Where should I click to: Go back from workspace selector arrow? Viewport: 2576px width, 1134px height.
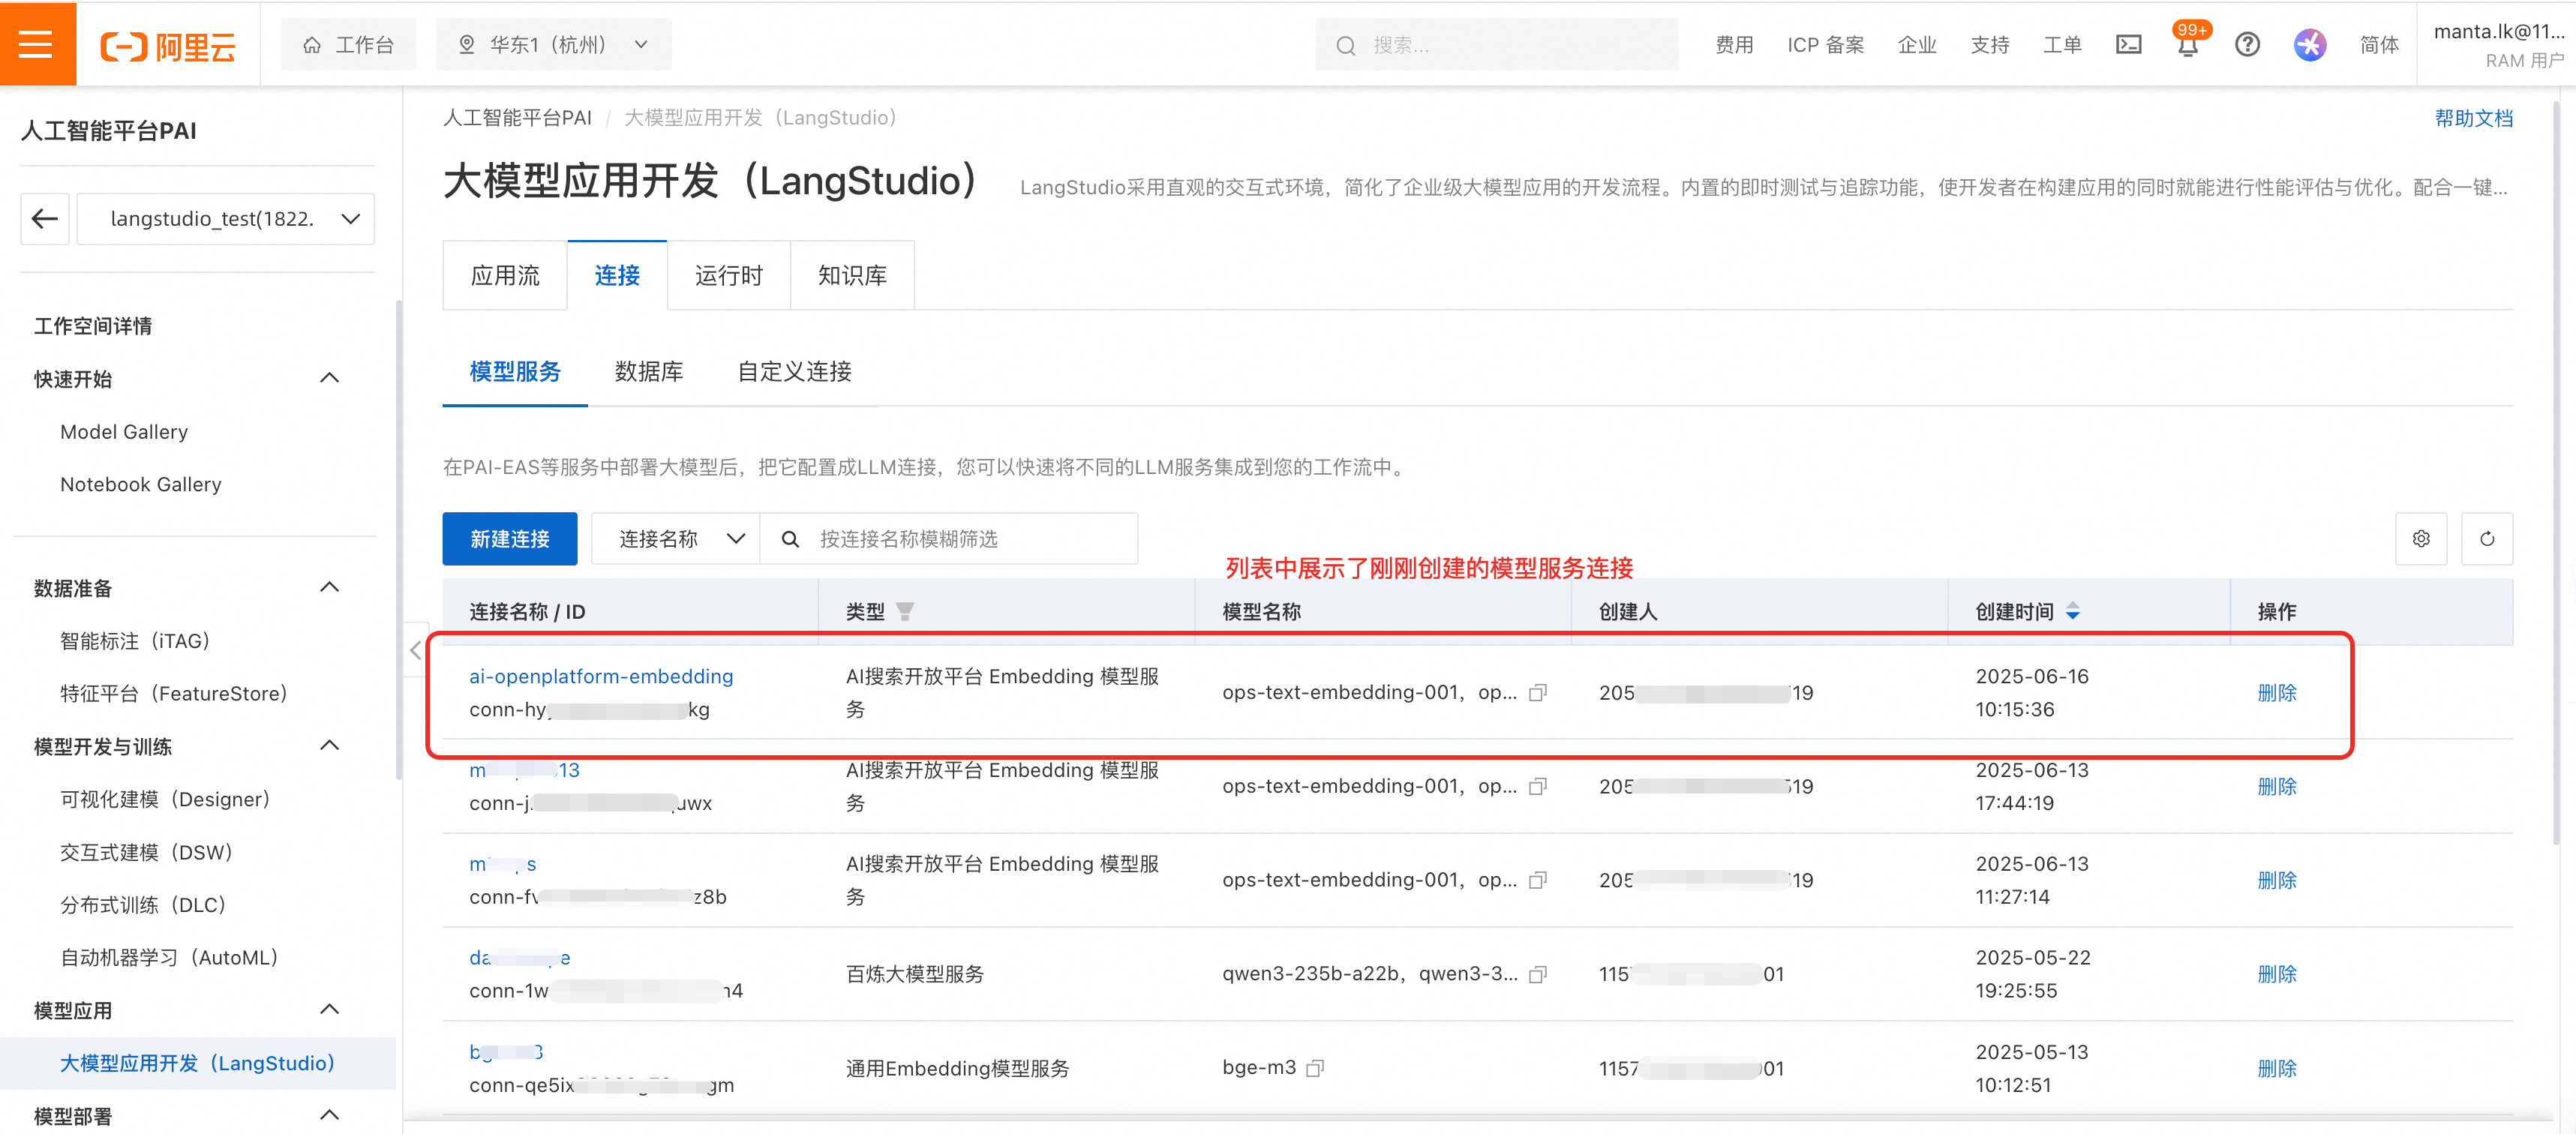[x=45, y=219]
